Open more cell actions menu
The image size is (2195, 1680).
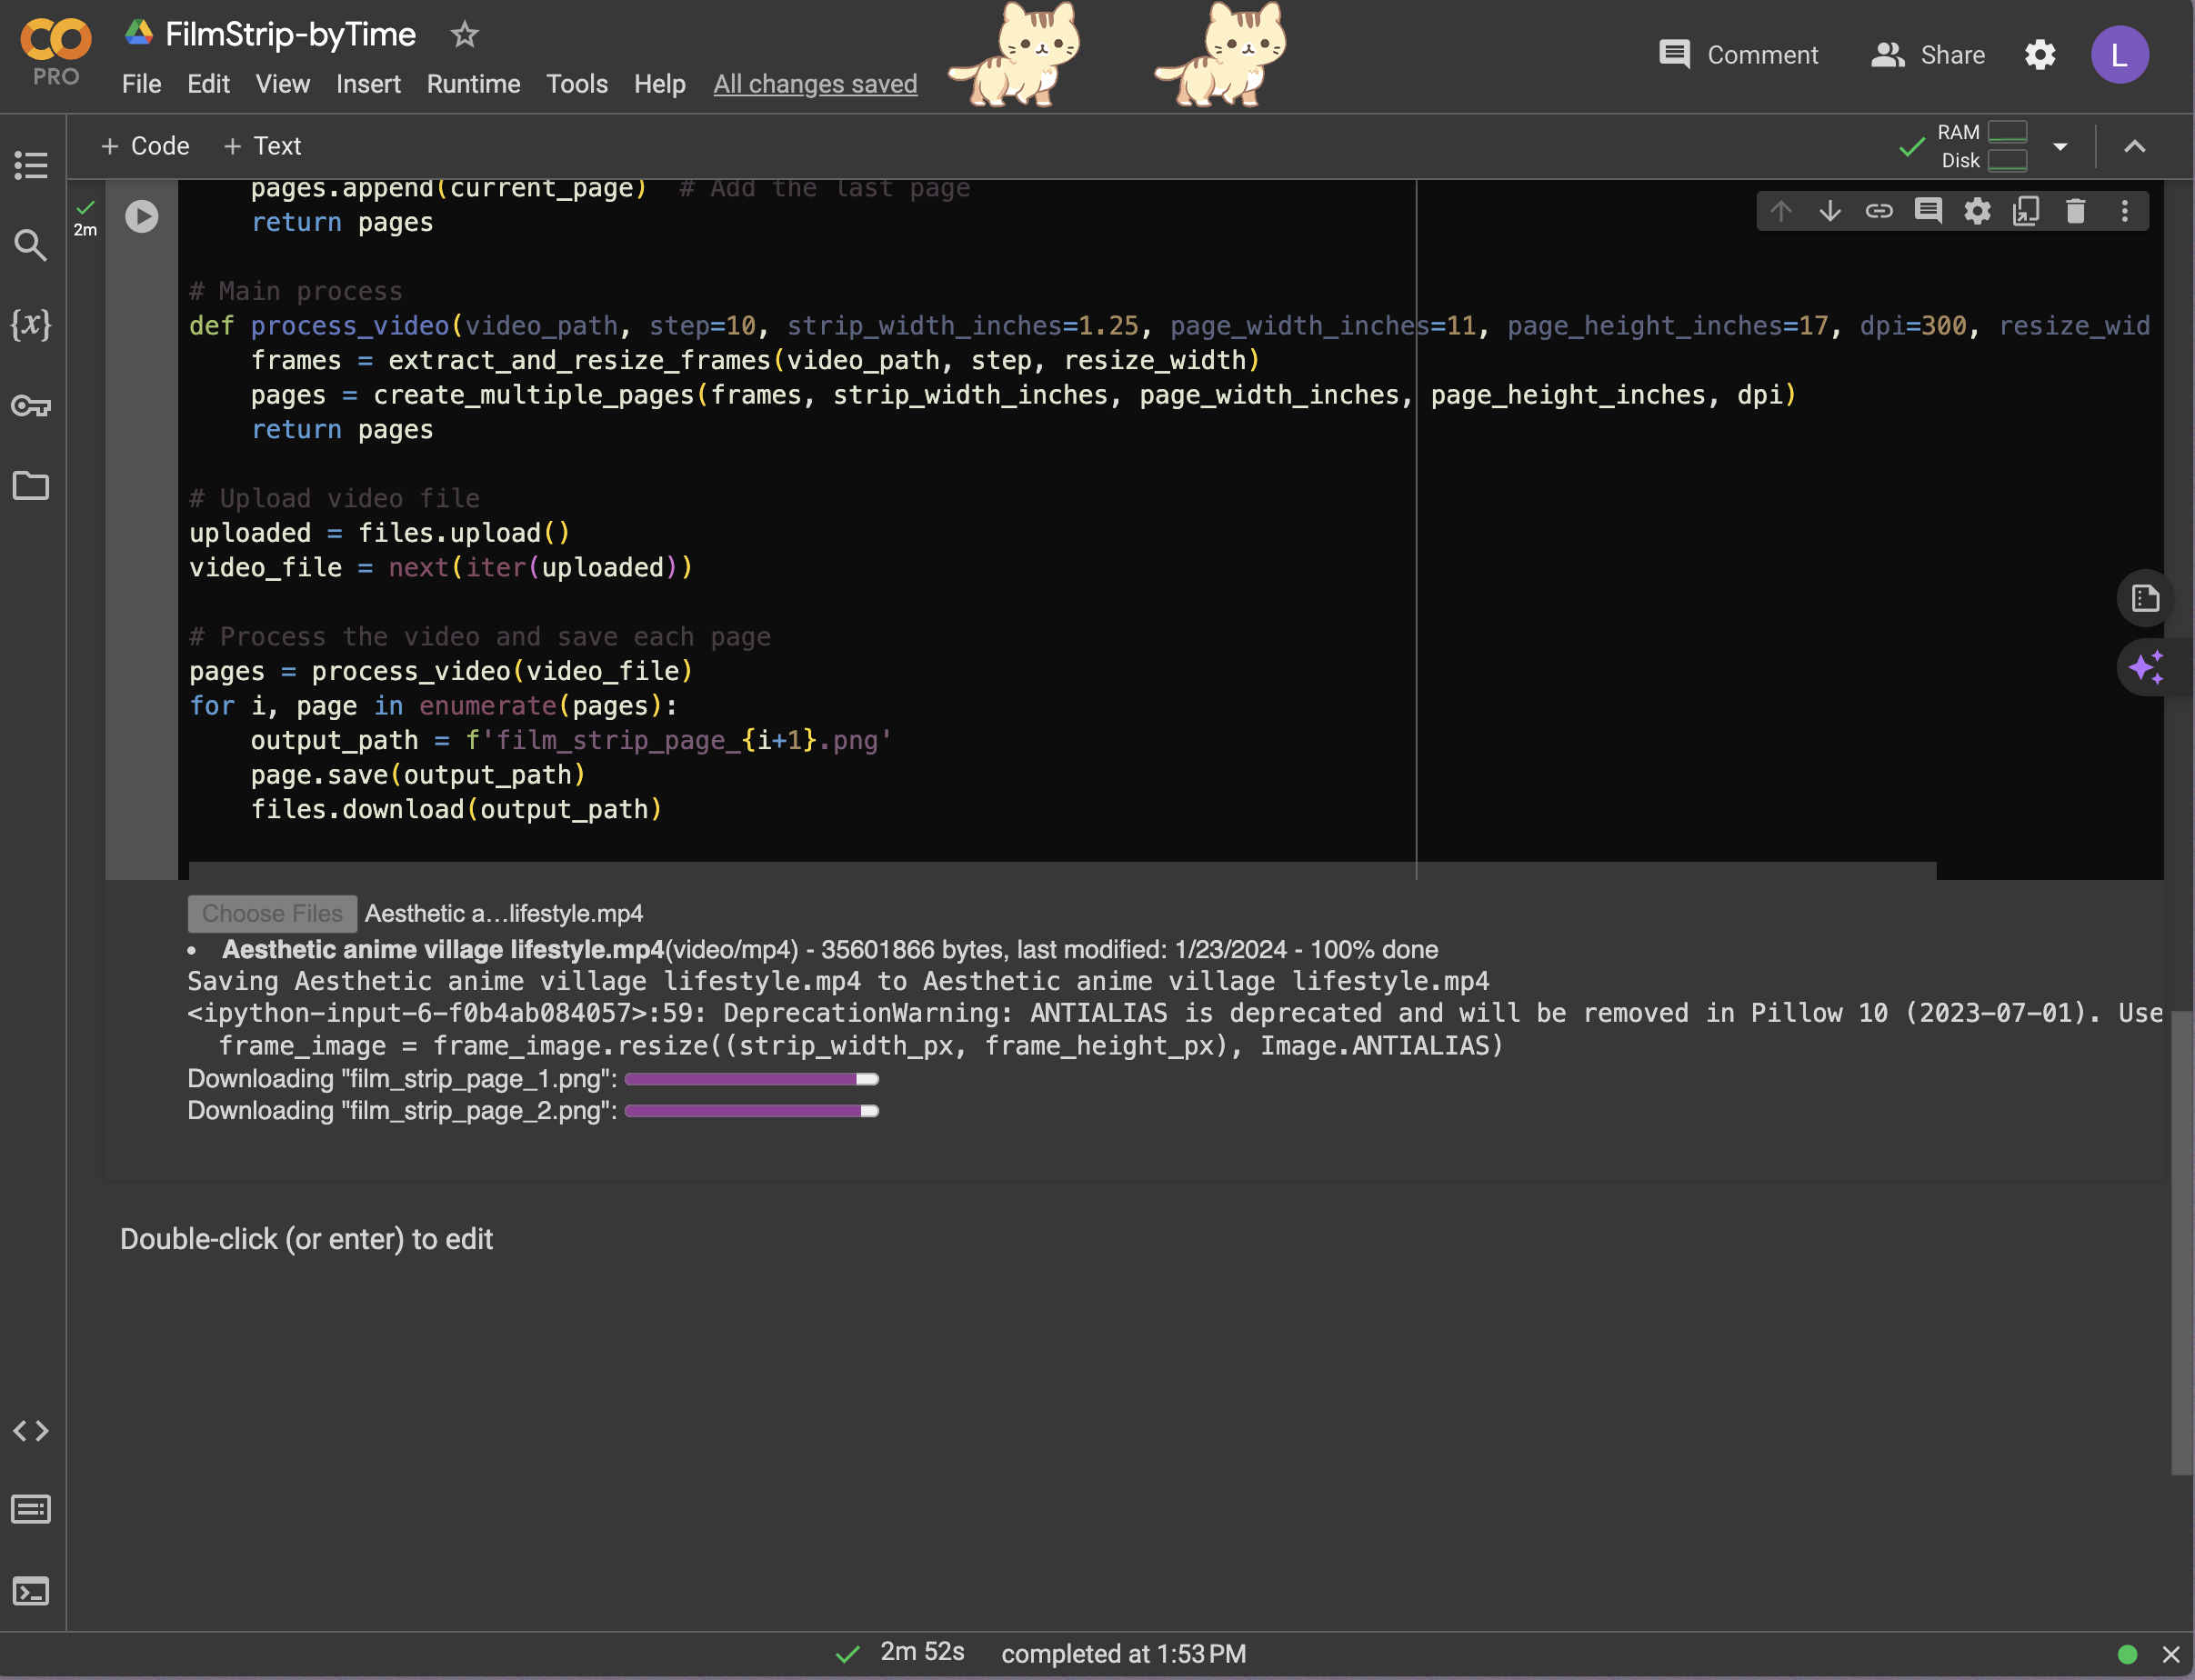coord(2124,211)
